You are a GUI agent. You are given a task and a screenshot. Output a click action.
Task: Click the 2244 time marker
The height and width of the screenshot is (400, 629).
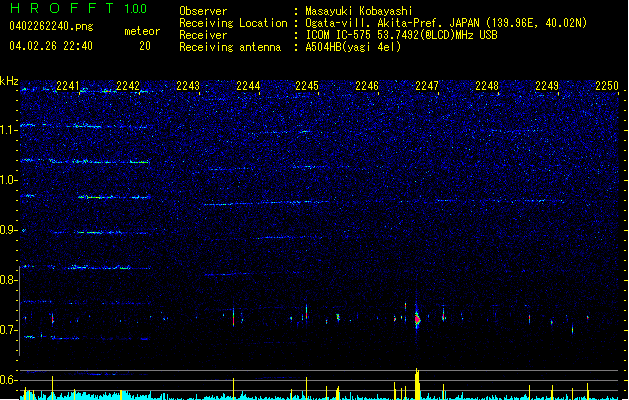click(x=248, y=86)
